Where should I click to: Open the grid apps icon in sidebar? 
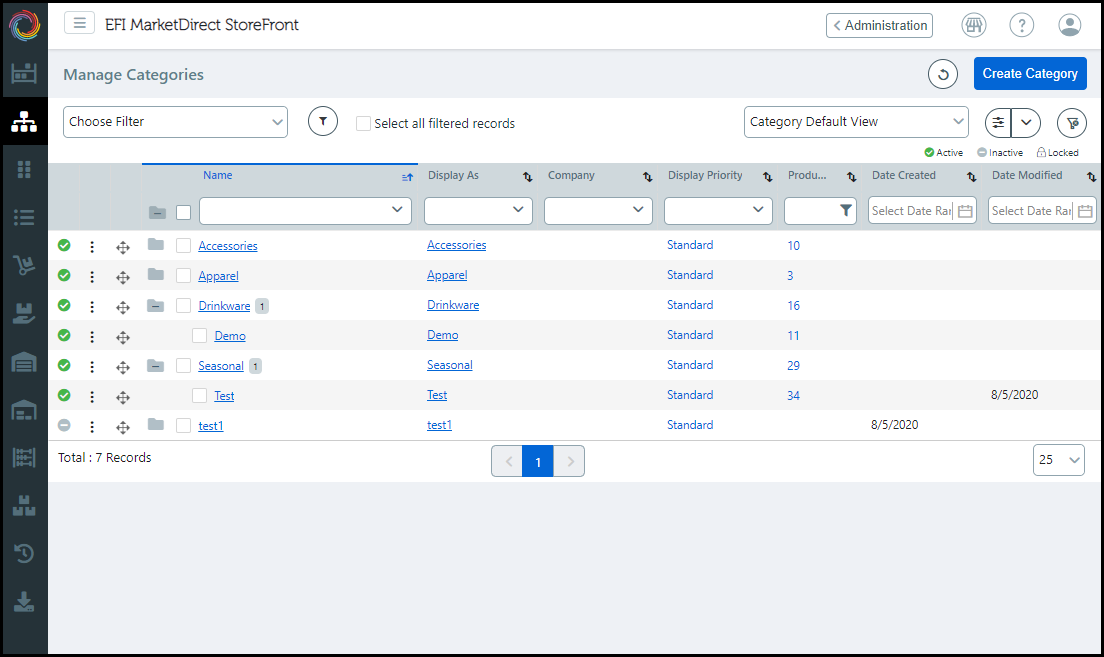pyautogui.click(x=24, y=170)
